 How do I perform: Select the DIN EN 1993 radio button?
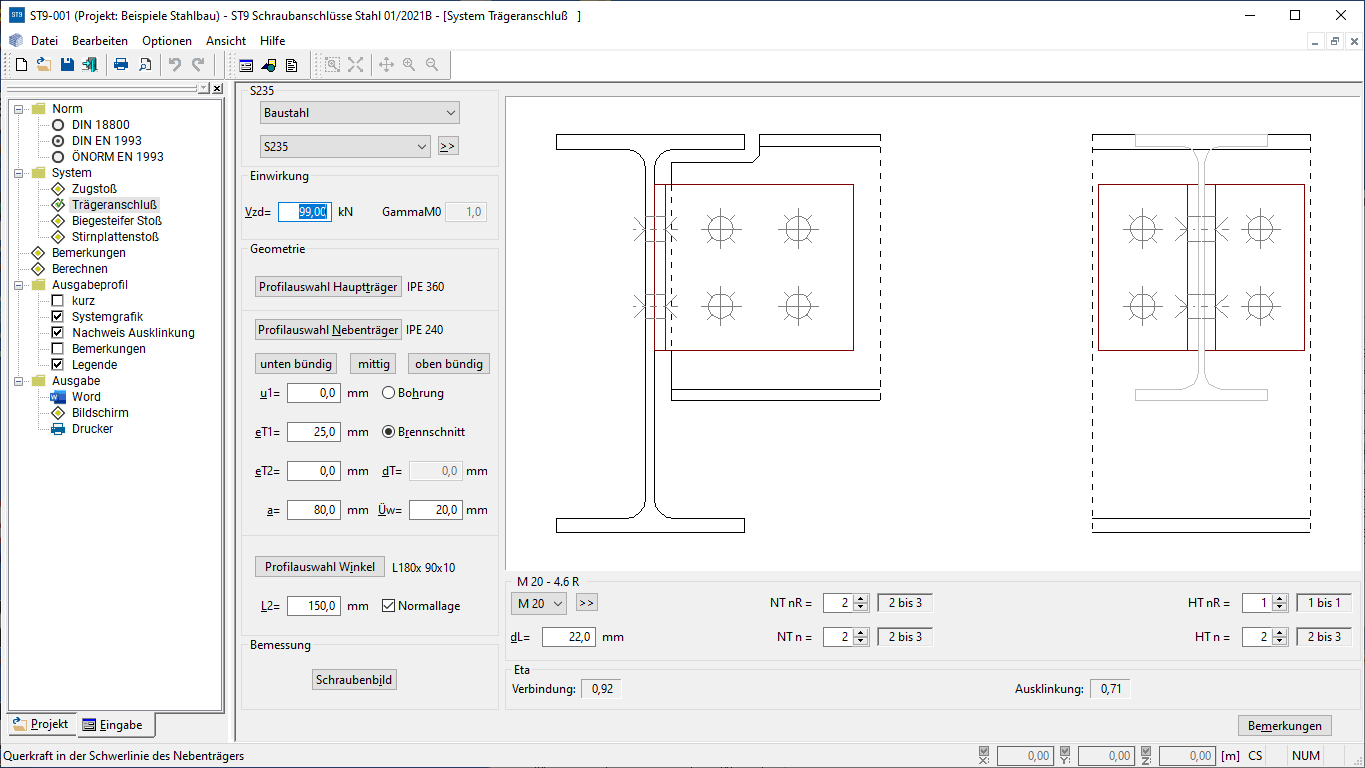point(58,141)
